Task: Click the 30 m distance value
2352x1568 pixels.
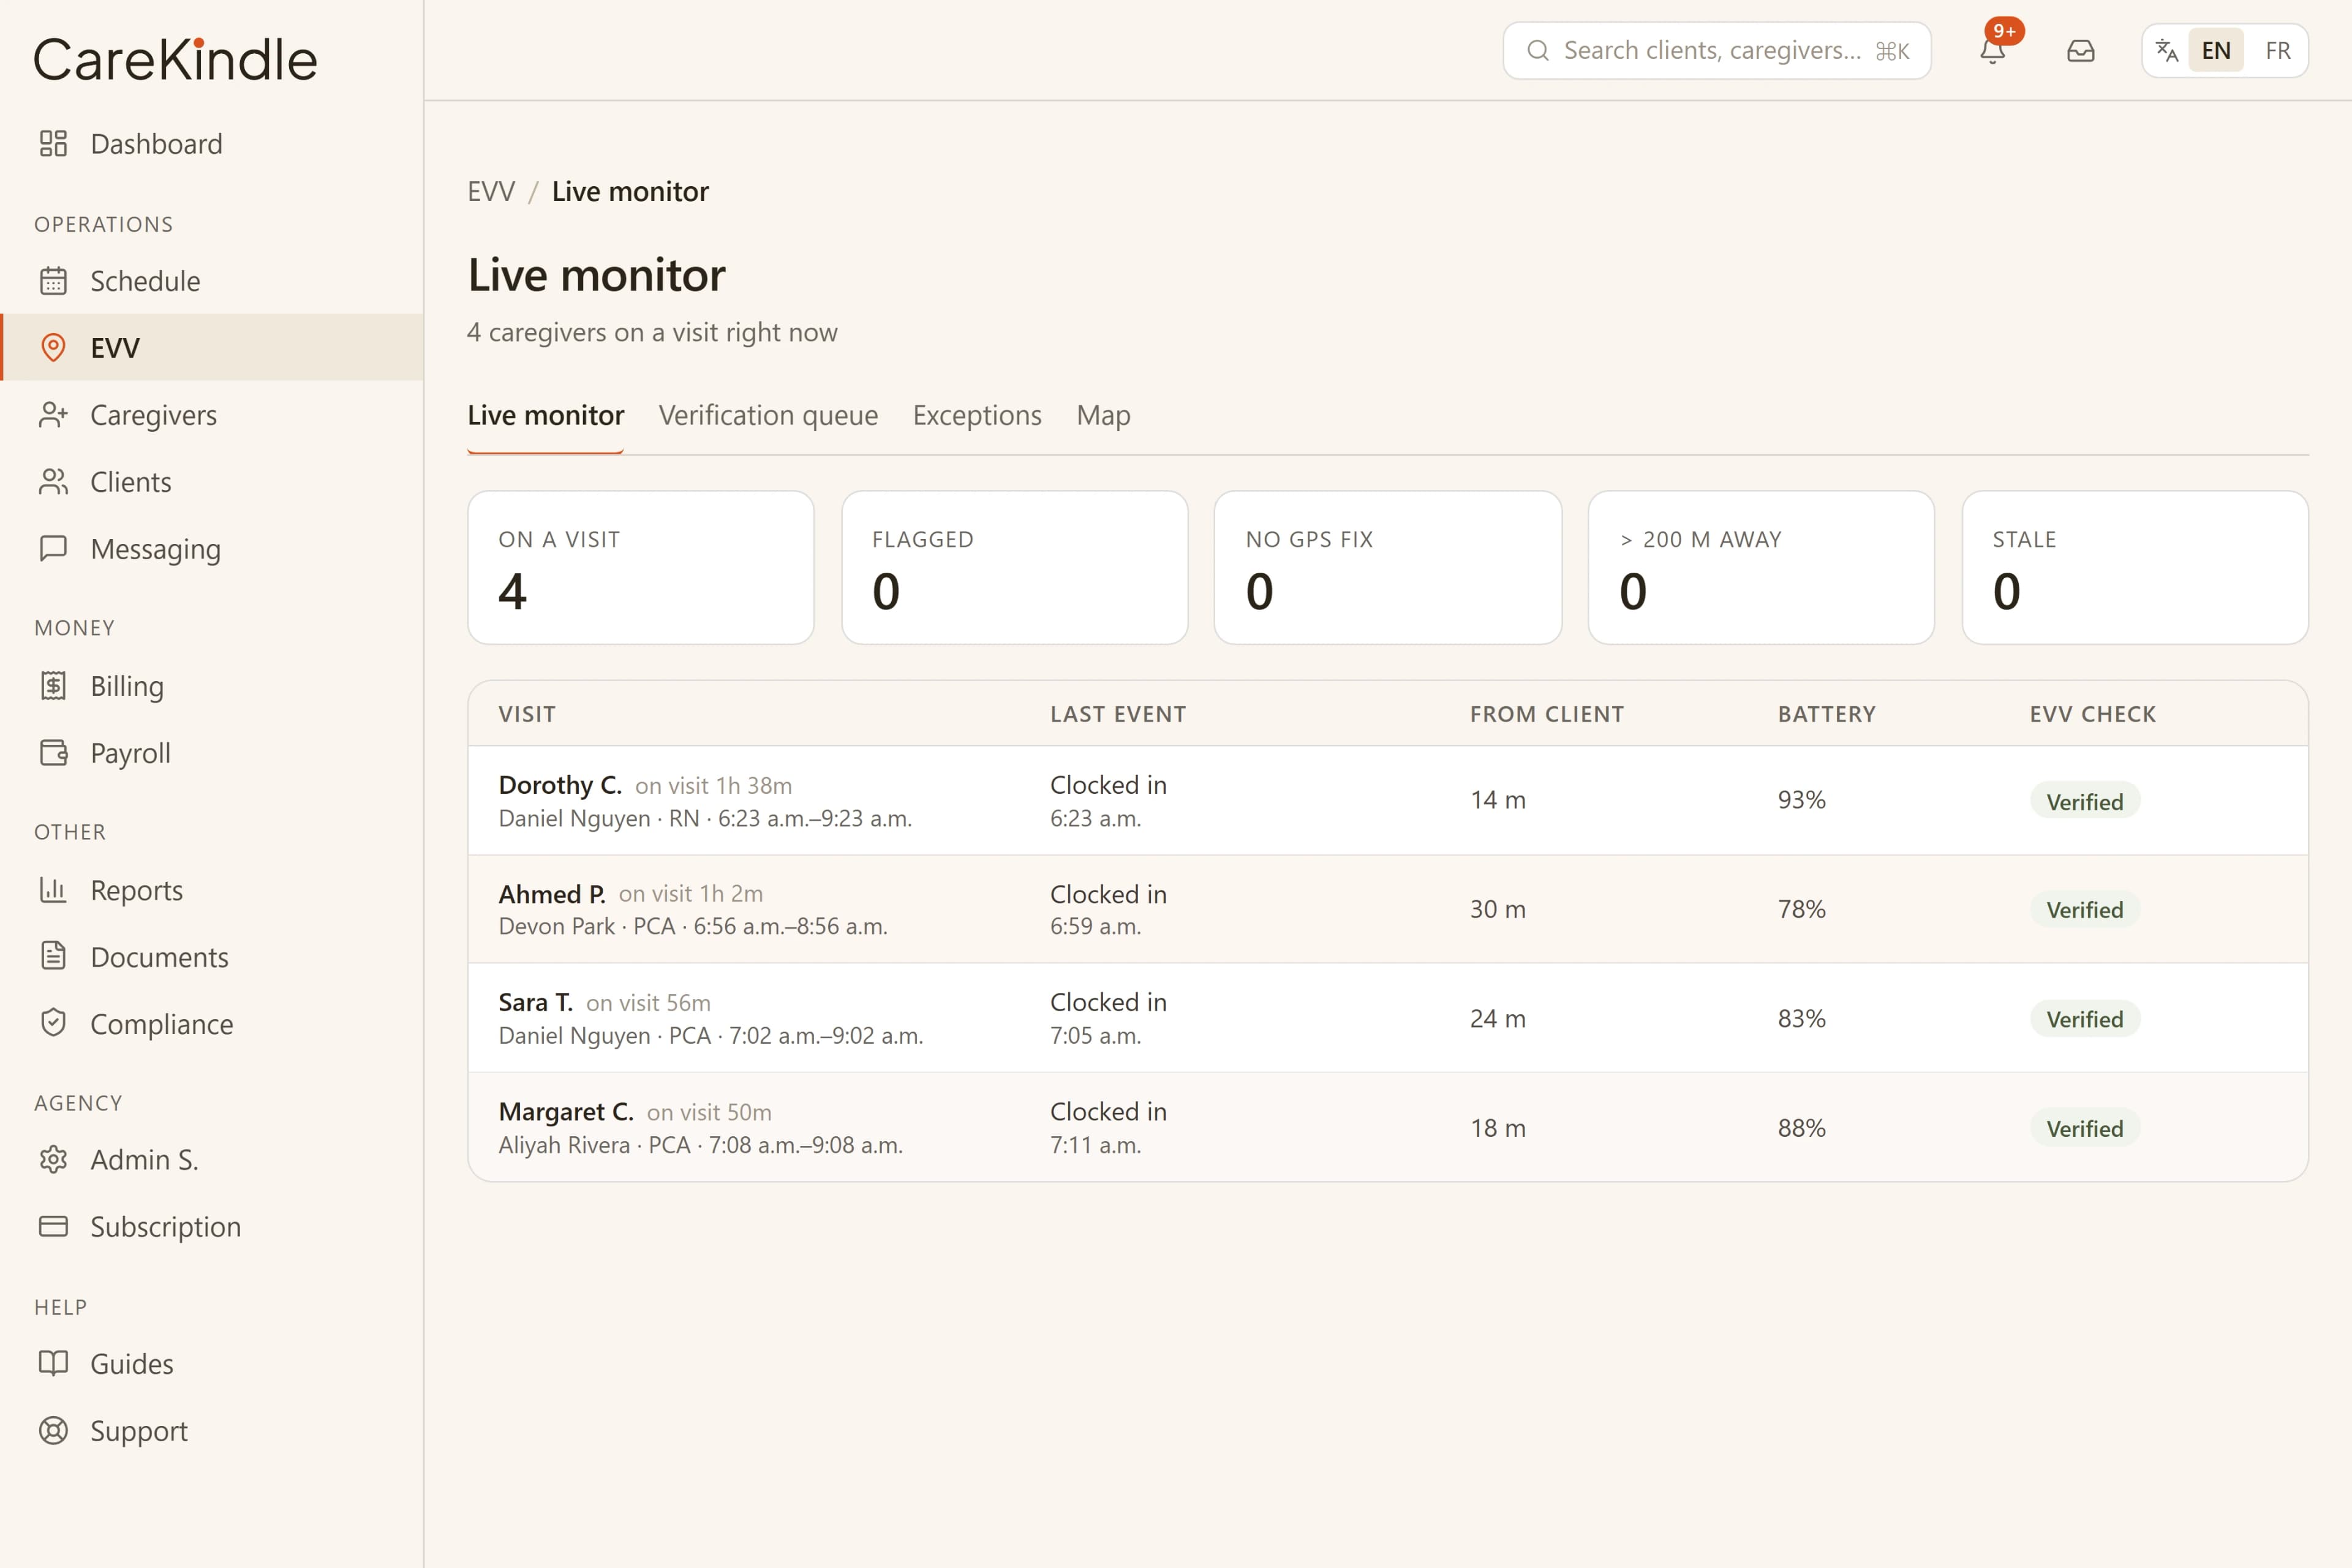Action: coord(1498,909)
